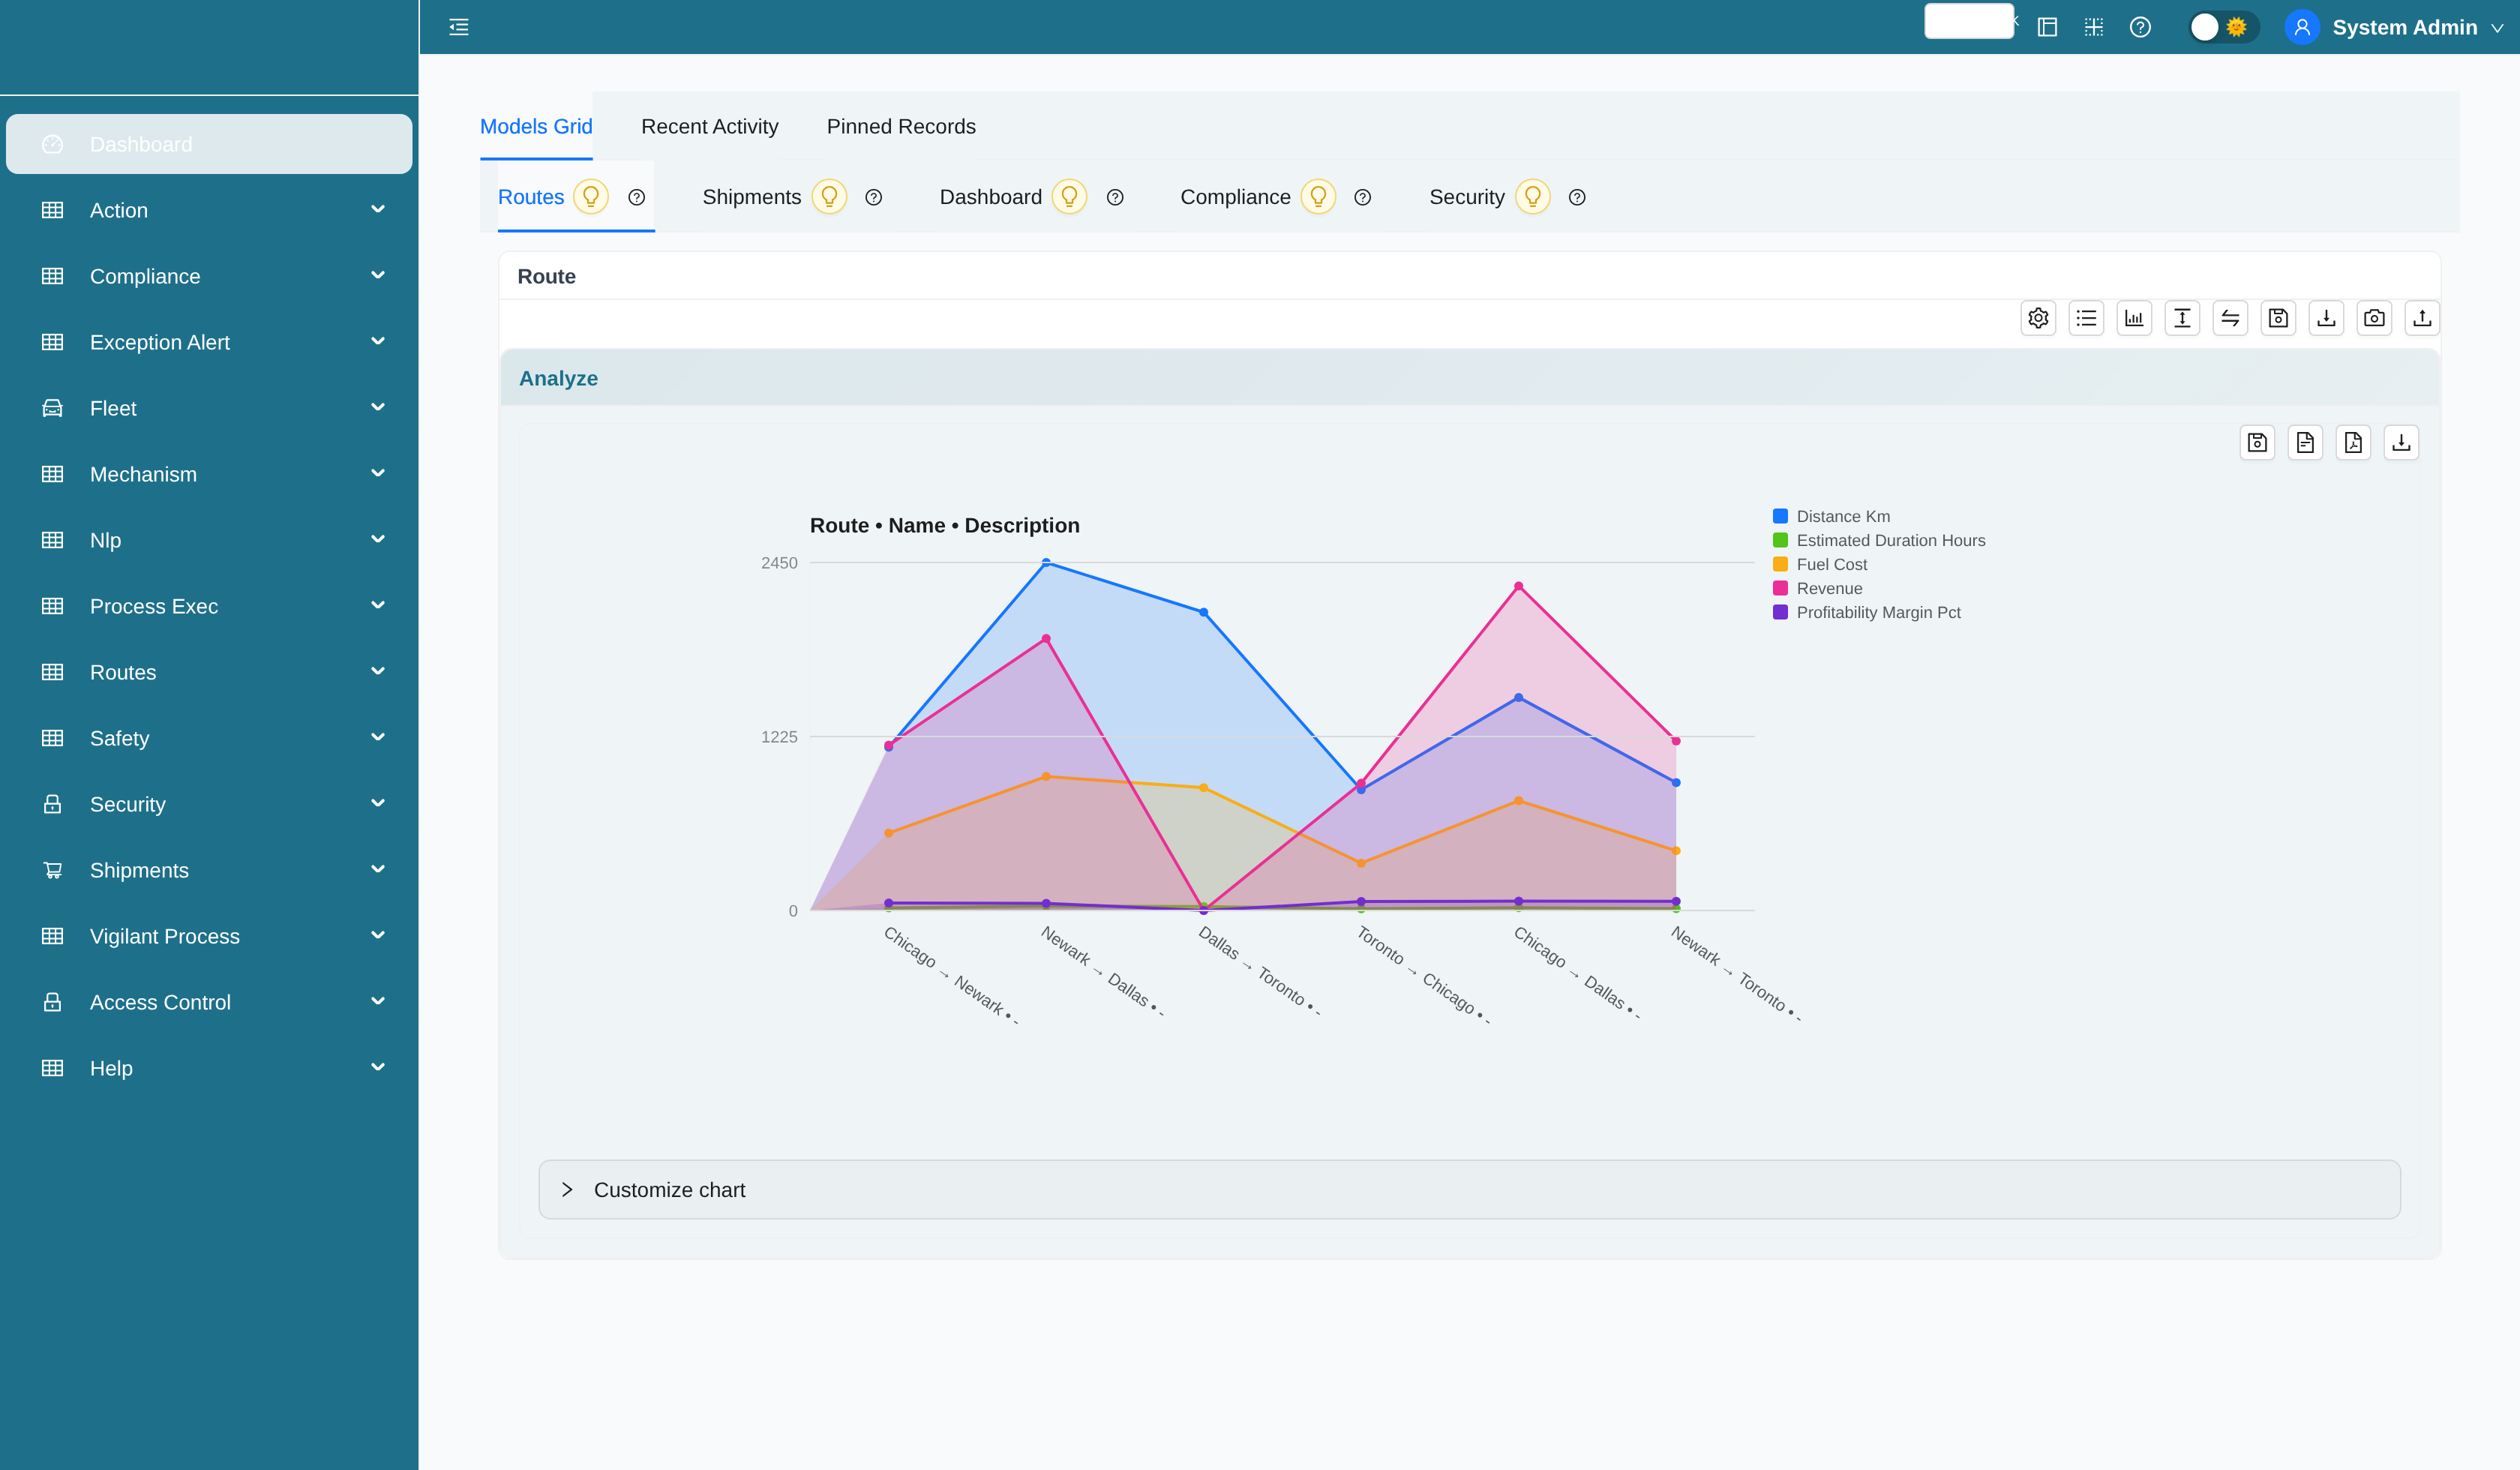Open Routes in the sidebar menu

tap(209, 672)
